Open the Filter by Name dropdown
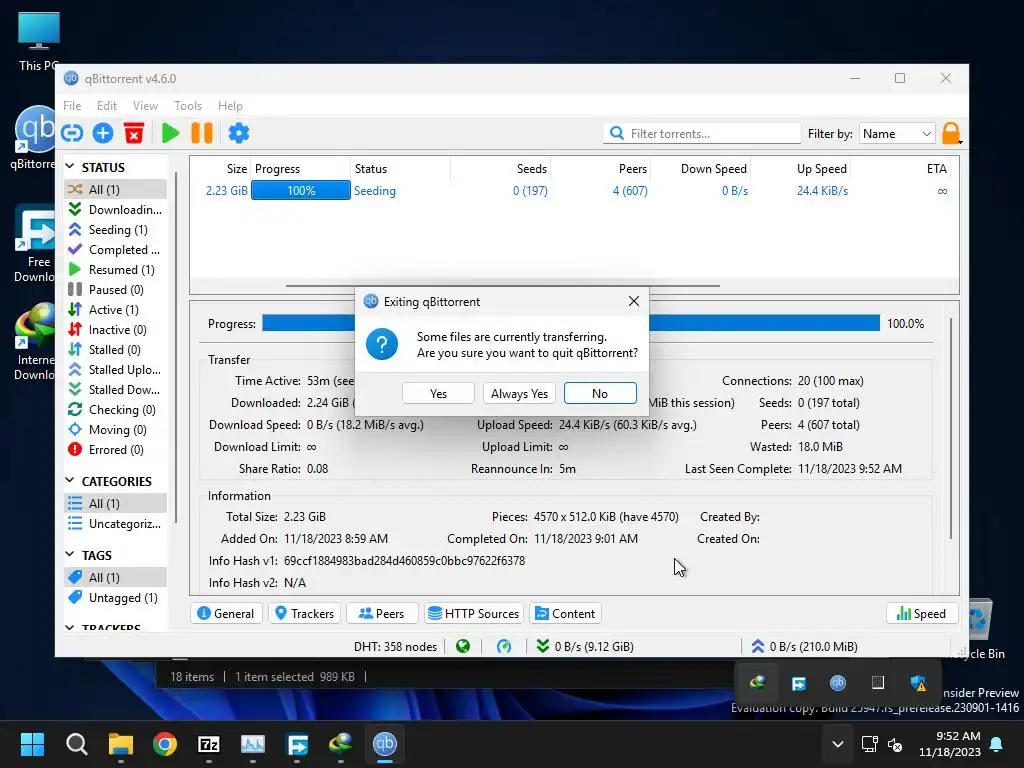Image resolution: width=1024 pixels, height=768 pixels. click(897, 133)
